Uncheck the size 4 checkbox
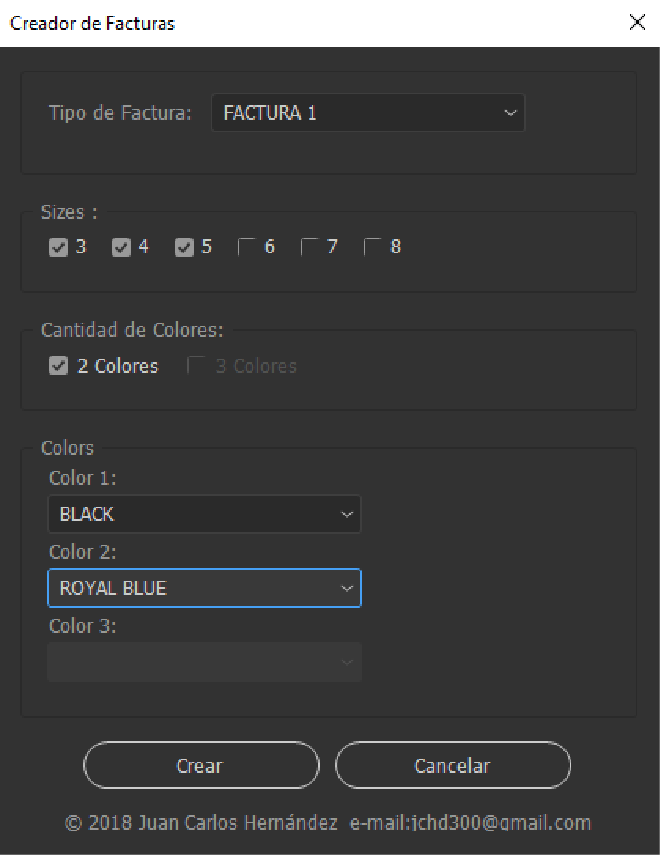The image size is (660, 856). pos(122,247)
